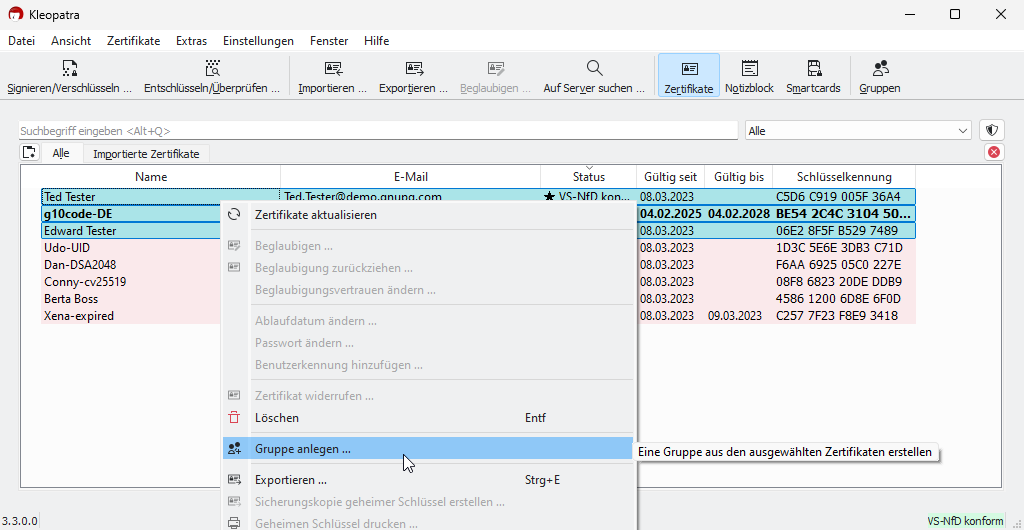This screenshot has width=1024, height=530.
Task: Select the Ted Tester certificate row
Action: pyautogui.click(x=478, y=196)
